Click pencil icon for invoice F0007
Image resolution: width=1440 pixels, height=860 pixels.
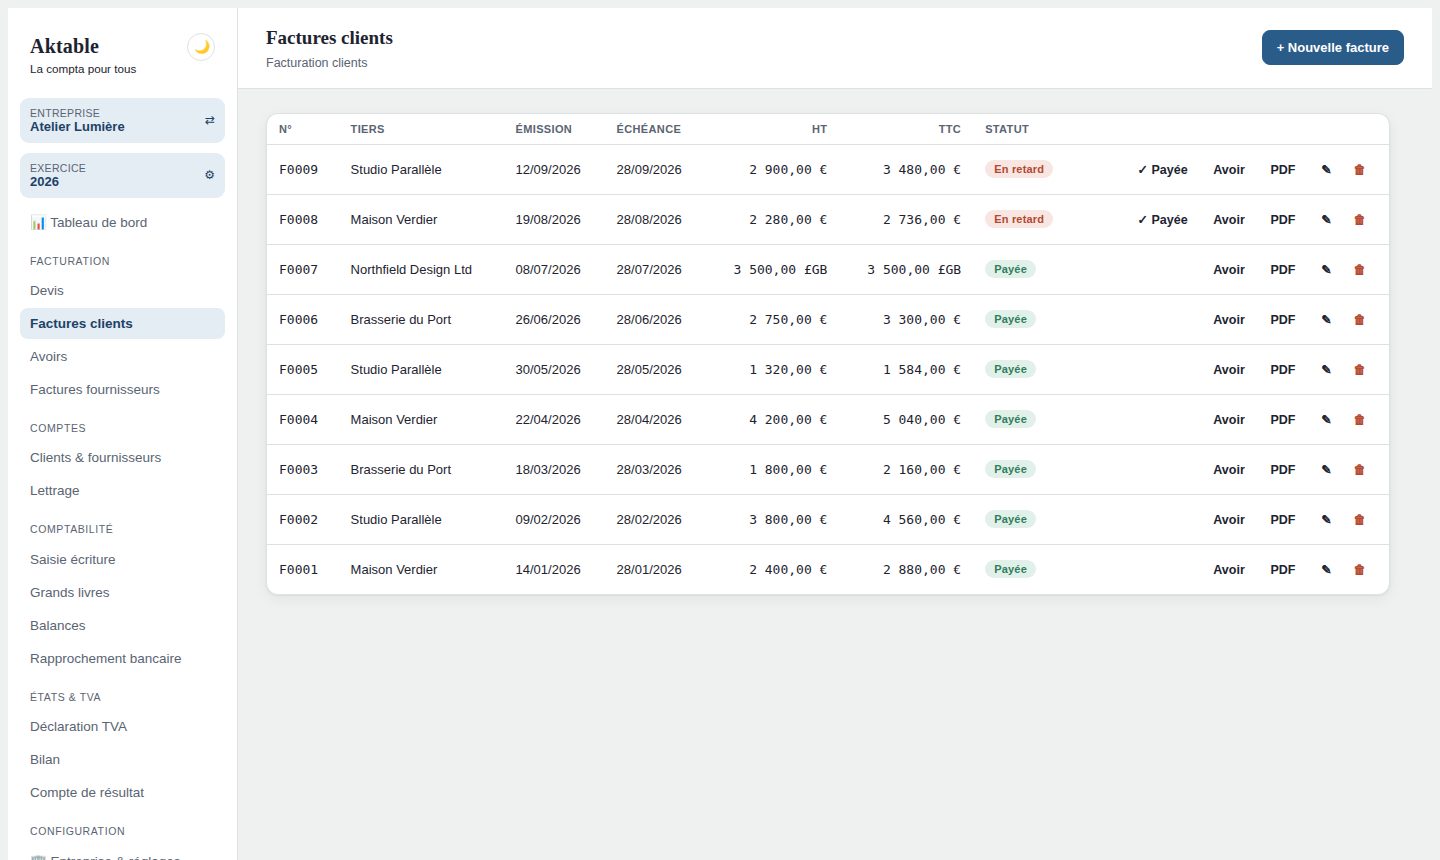[x=1326, y=270]
